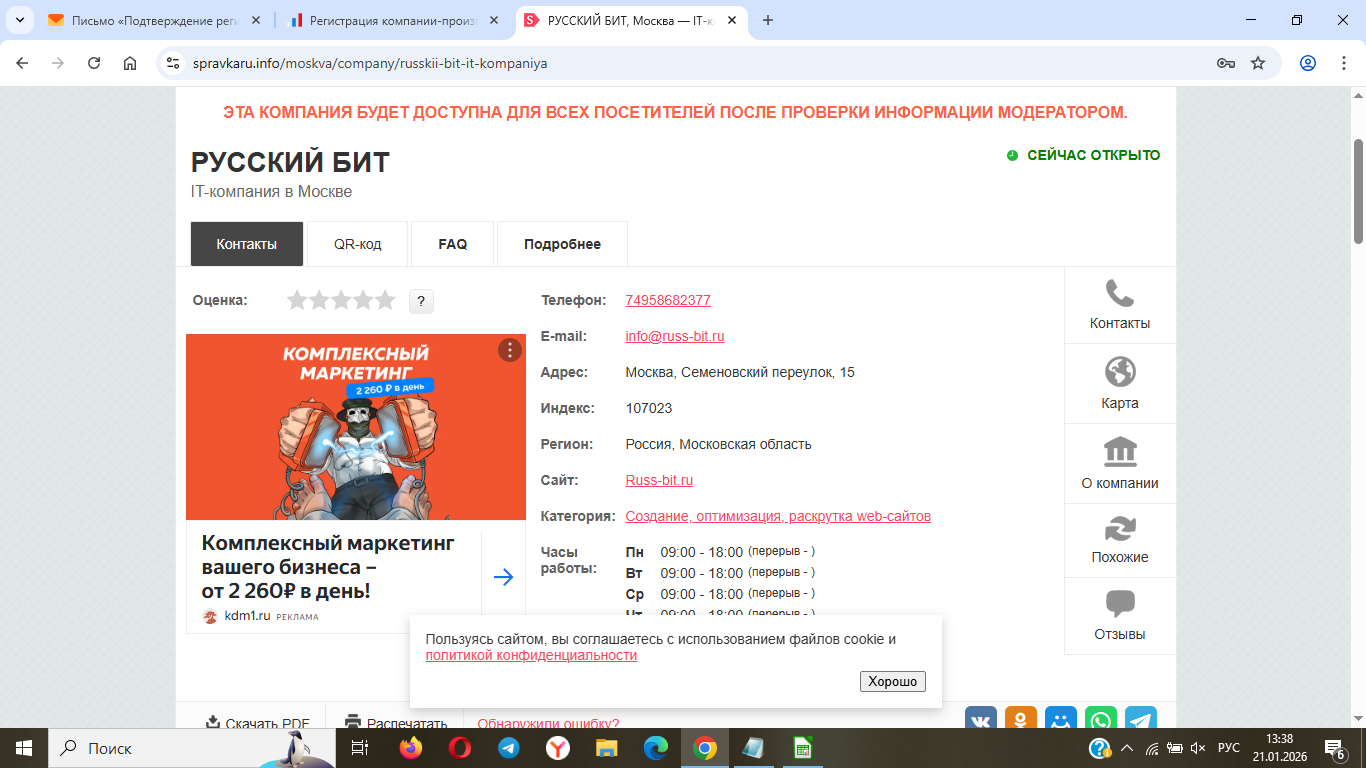Expand the Chrome tab search dropdown
1366x768 pixels.
[20, 20]
